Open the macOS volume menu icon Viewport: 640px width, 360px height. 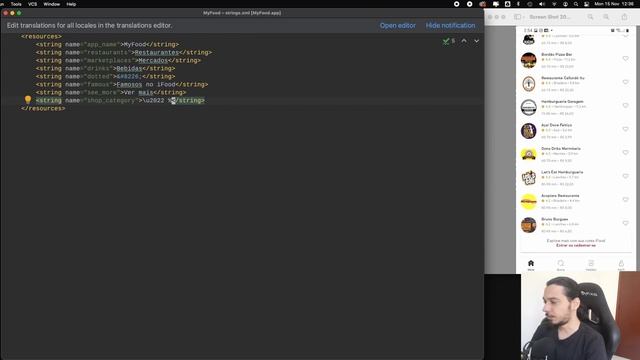click(542, 4)
